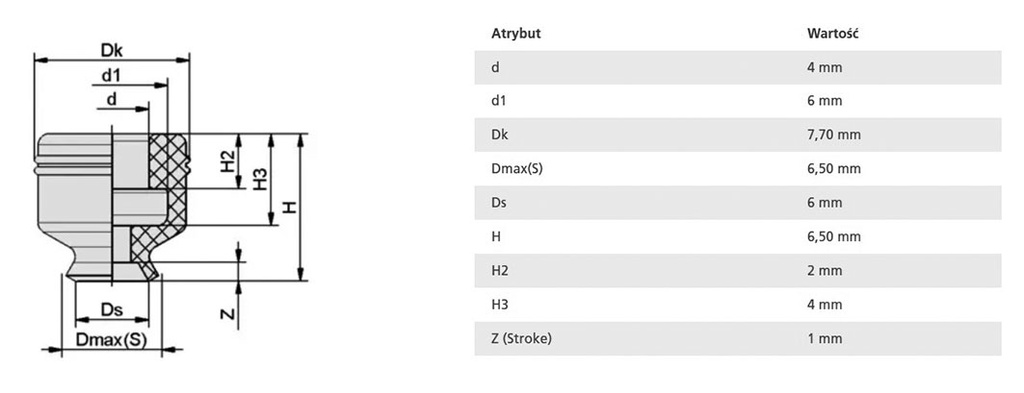This screenshot has width=1024, height=393.
Task: Select the H3 value 4 mm
Action: [x=825, y=305]
